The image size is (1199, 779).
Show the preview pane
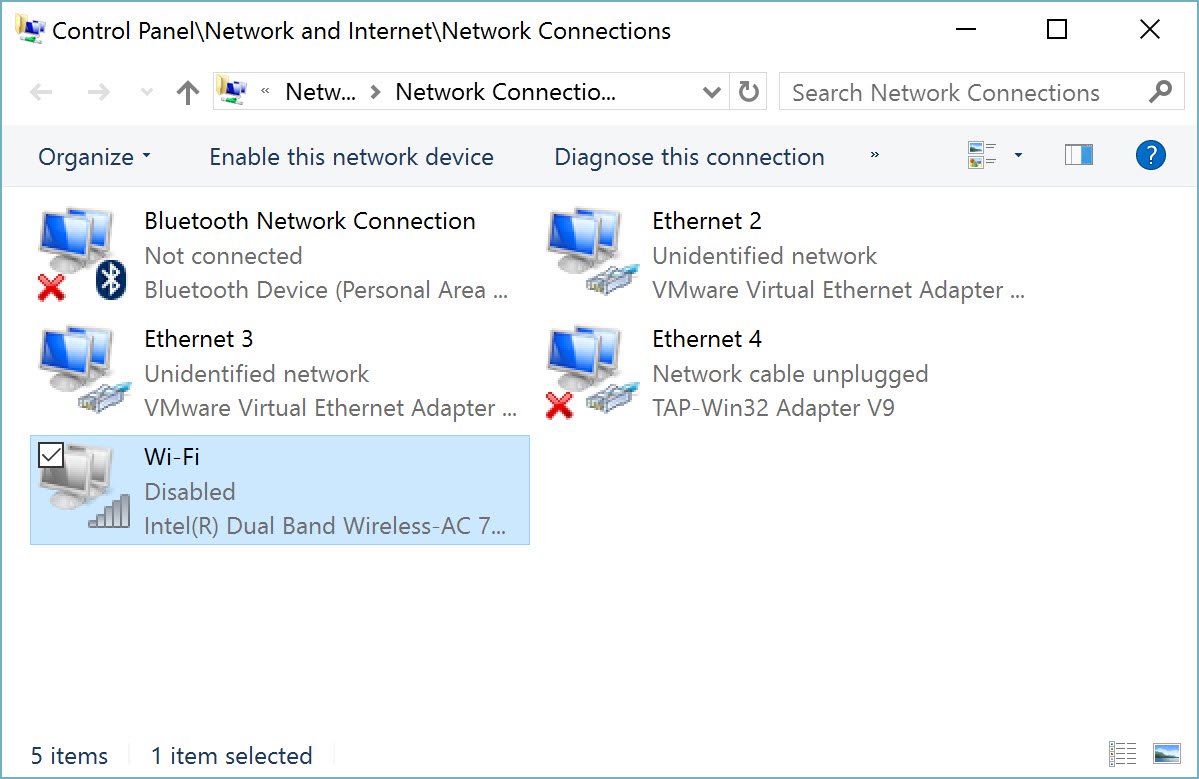point(1078,156)
